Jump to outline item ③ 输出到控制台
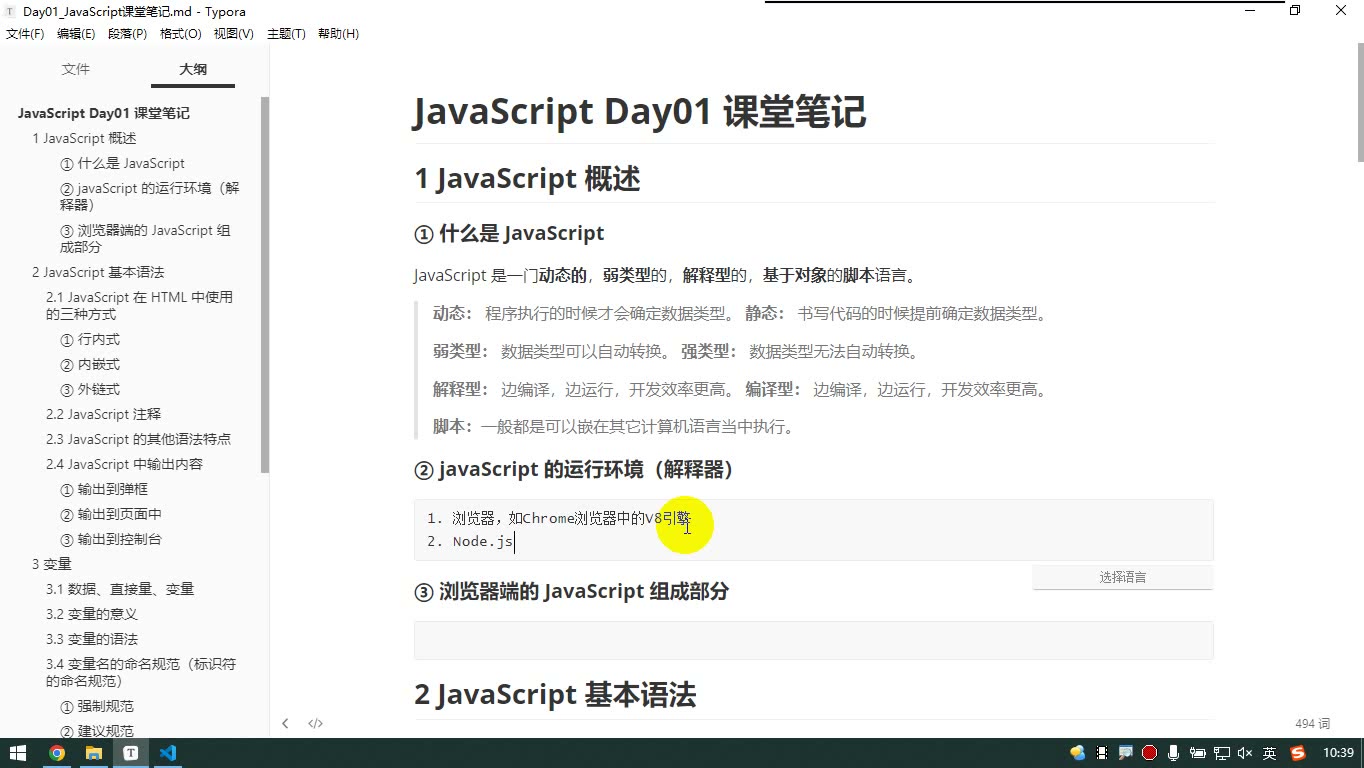The image size is (1364, 768). click(111, 539)
